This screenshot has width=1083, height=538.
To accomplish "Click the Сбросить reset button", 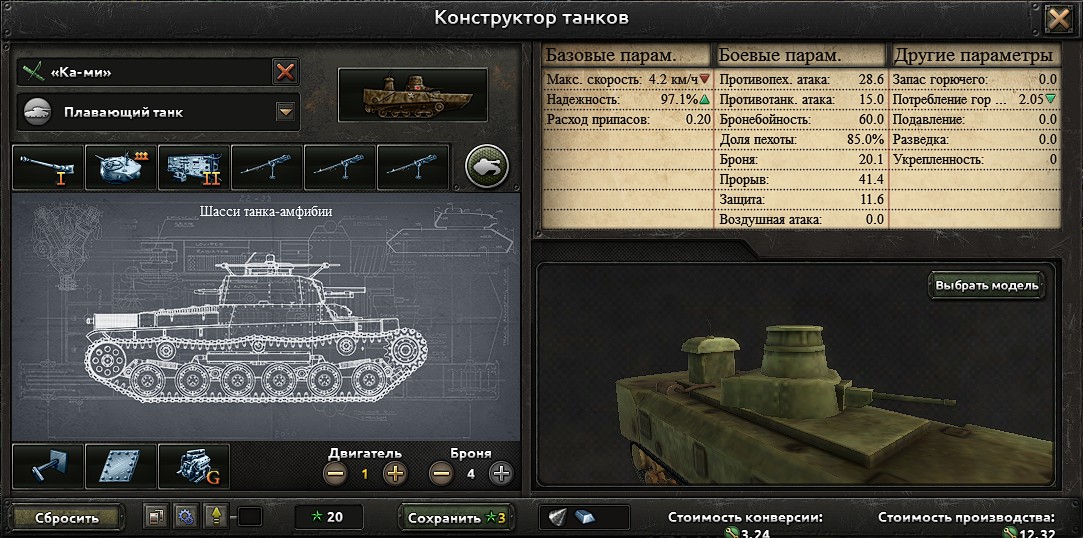I will click(x=67, y=517).
